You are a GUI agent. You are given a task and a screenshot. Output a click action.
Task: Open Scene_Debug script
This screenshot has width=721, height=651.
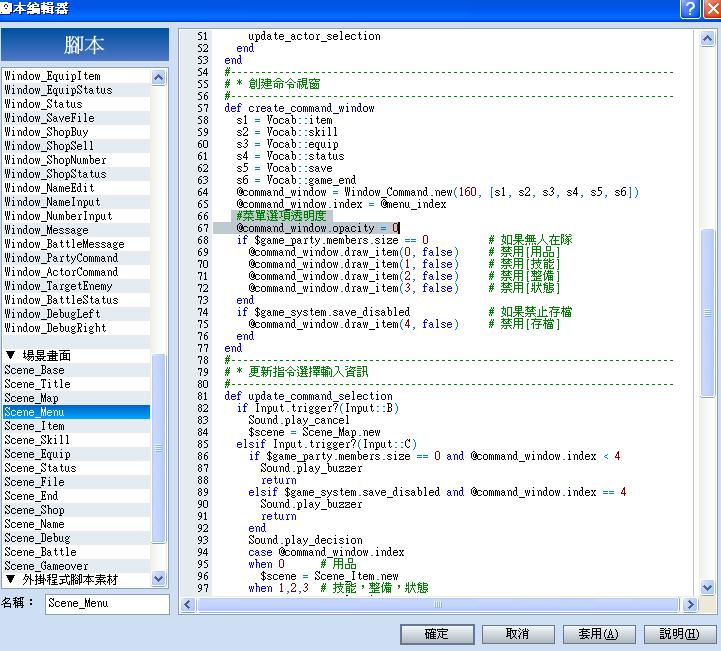76,538
